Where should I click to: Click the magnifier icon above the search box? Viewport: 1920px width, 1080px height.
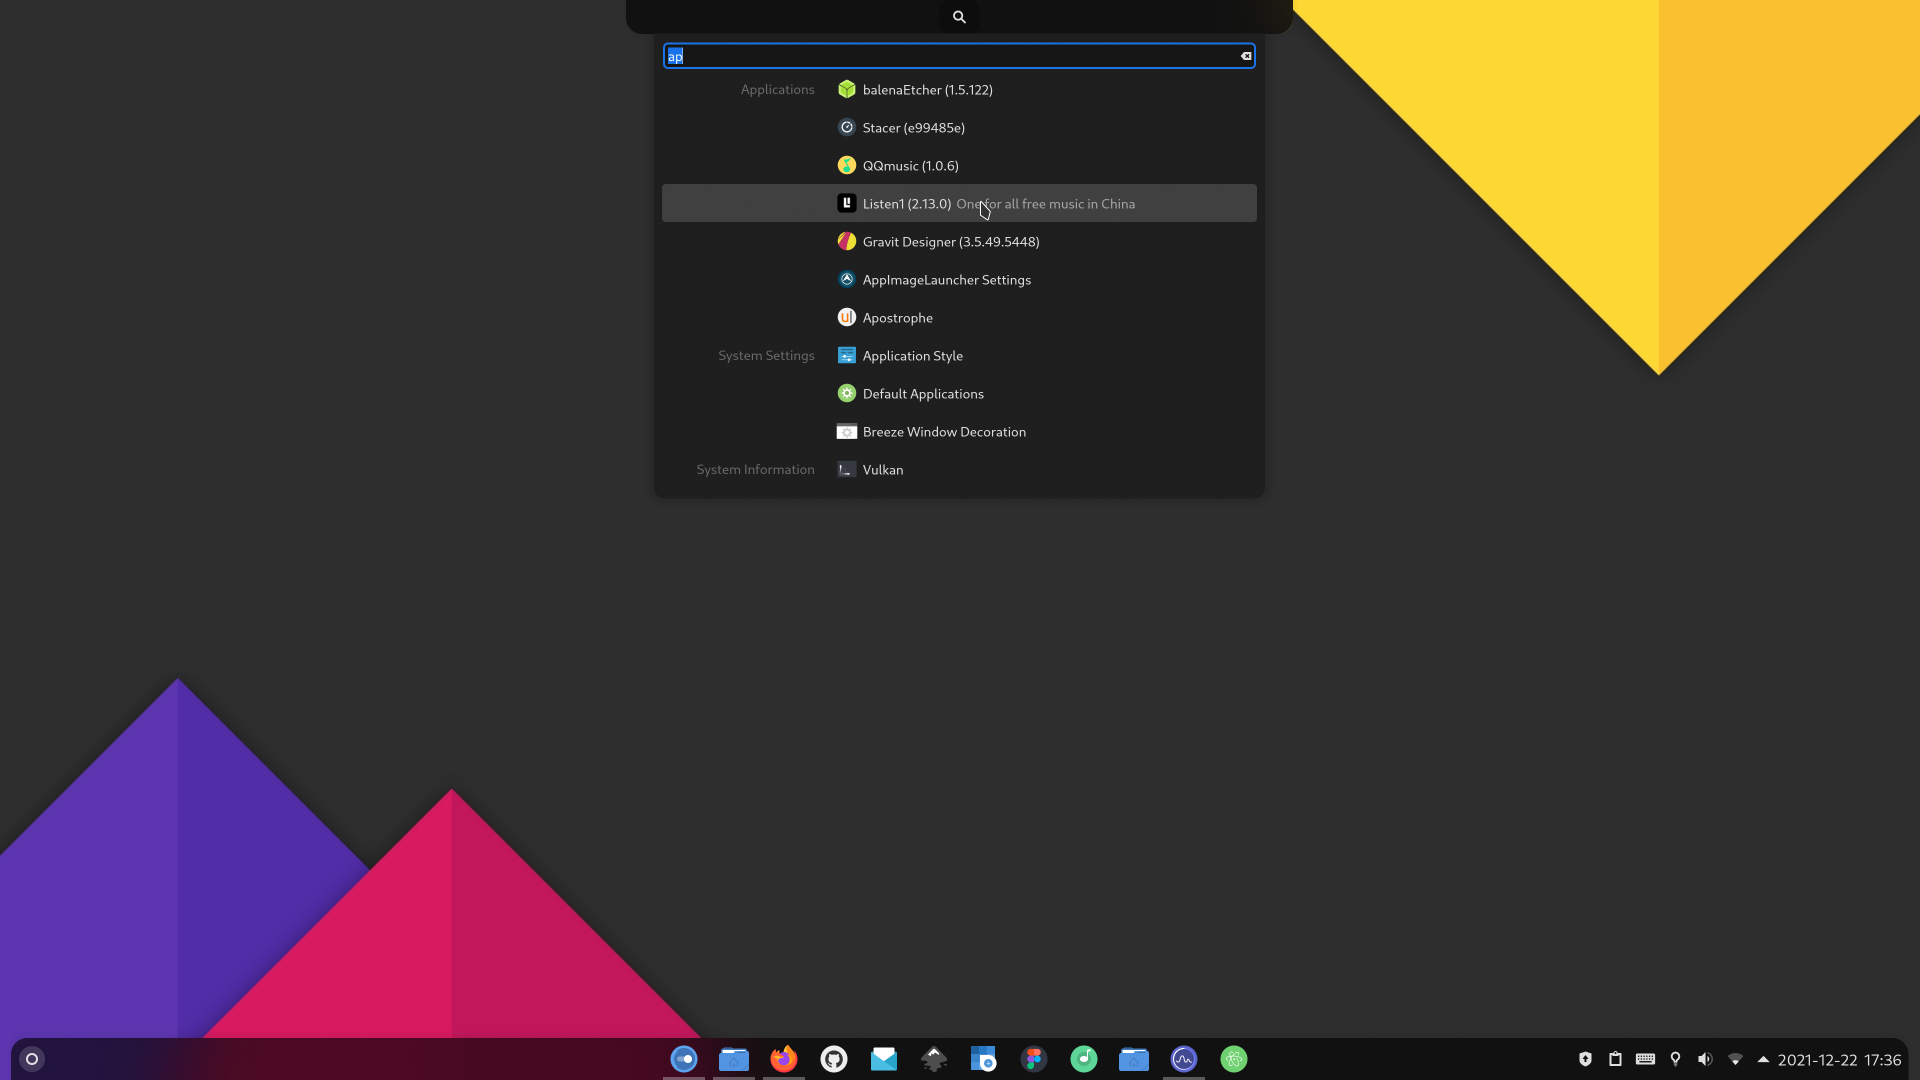point(959,17)
